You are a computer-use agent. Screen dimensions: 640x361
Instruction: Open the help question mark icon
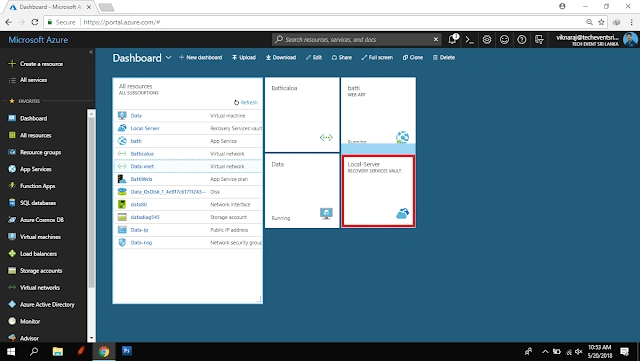[x=522, y=40]
